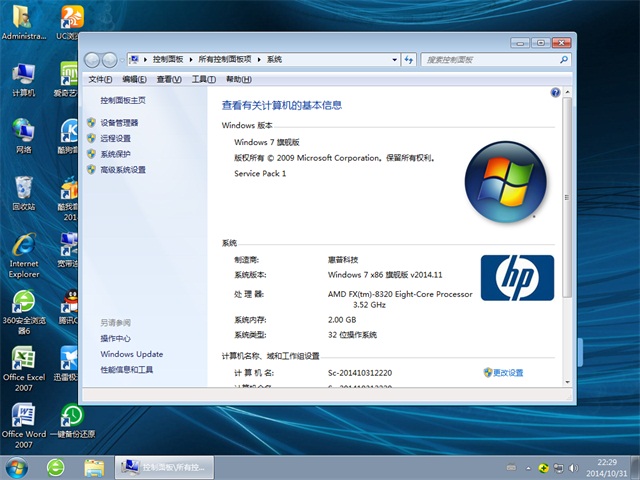Open the 文件(F) menu
Viewport: 640px width, 480px height.
[100, 79]
